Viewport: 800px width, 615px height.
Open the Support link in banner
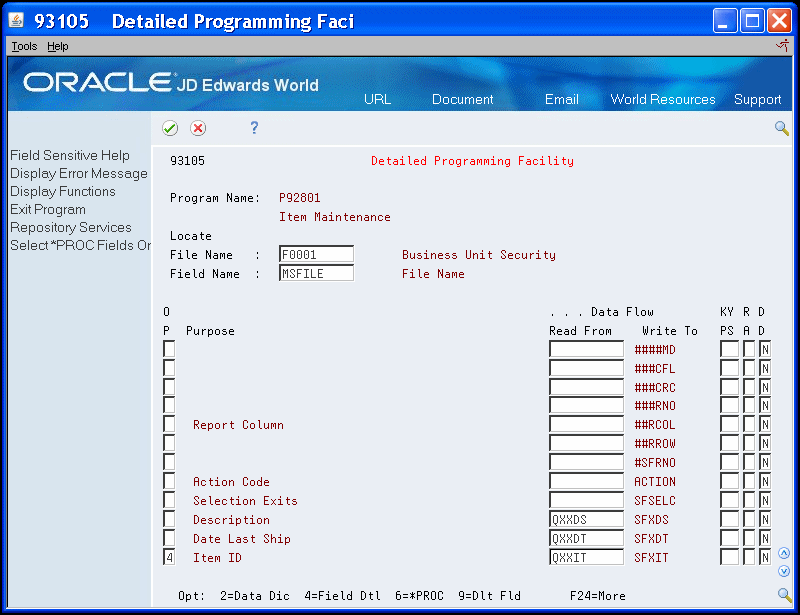[x=757, y=99]
